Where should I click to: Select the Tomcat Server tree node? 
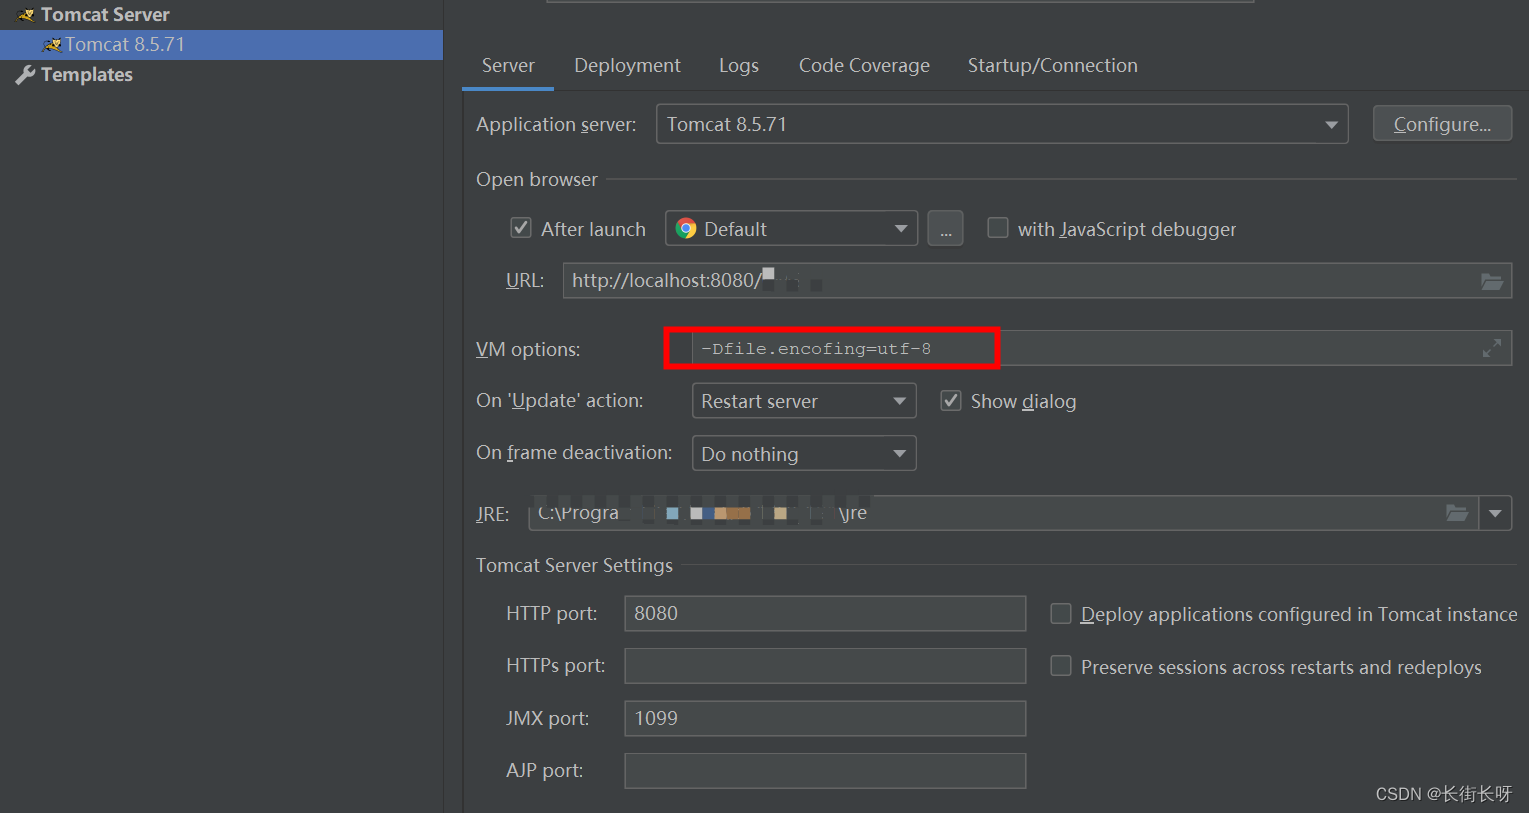[105, 14]
